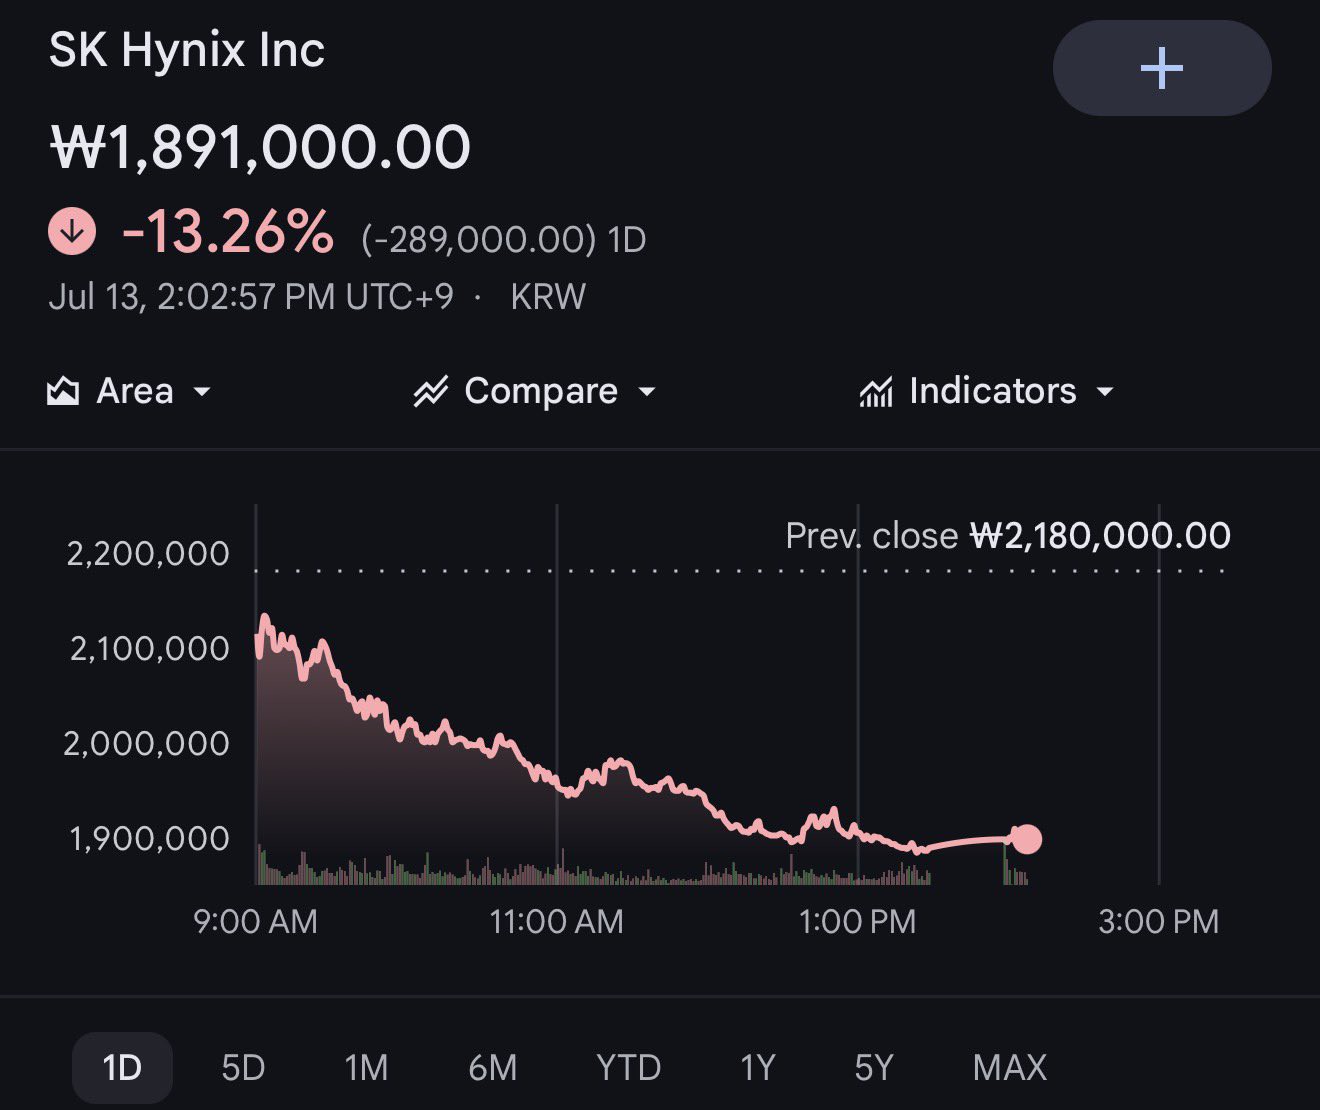Click the -13.26% change percentage
The image size is (1320, 1110).
click(227, 232)
